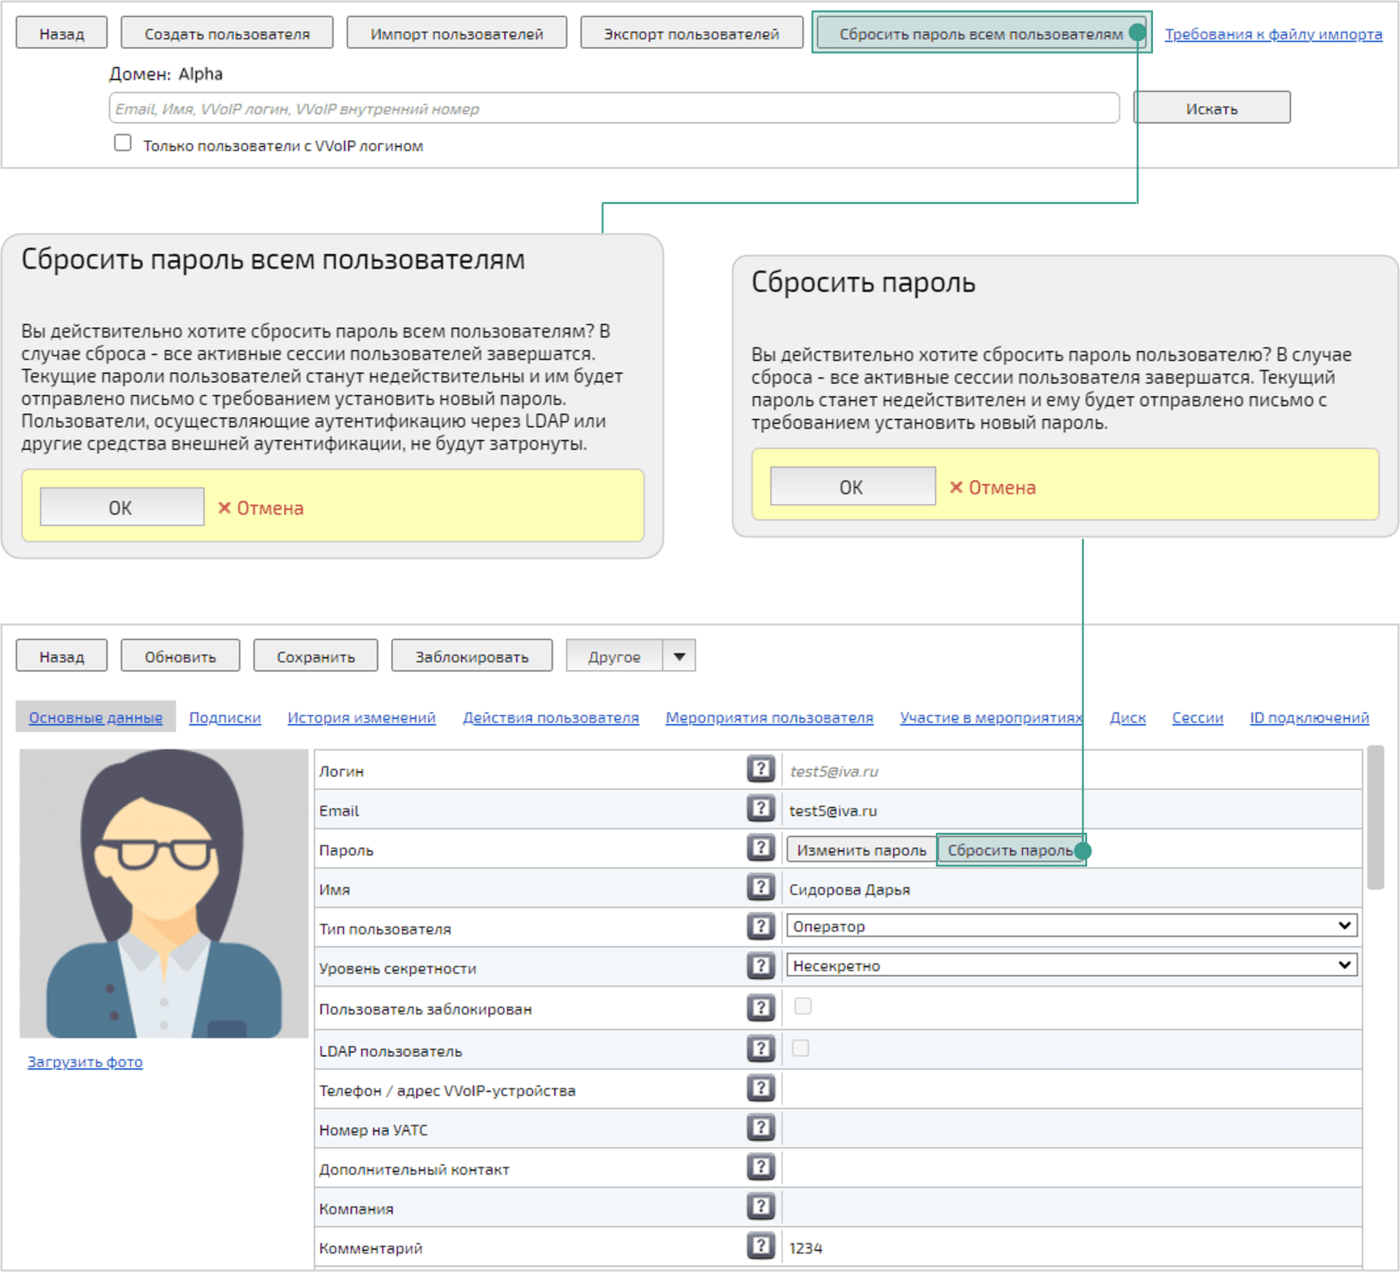Open the Требования к файлу импорта link
This screenshot has width=1400, height=1272.
(x=1273, y=34)
